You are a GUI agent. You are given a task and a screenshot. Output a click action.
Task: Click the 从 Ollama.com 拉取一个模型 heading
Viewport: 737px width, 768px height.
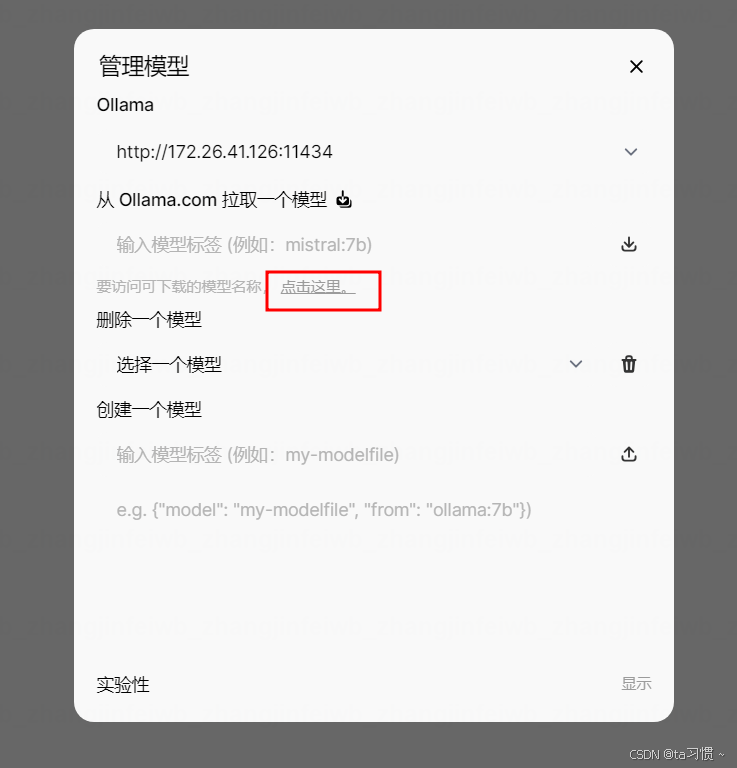point(212,200)
